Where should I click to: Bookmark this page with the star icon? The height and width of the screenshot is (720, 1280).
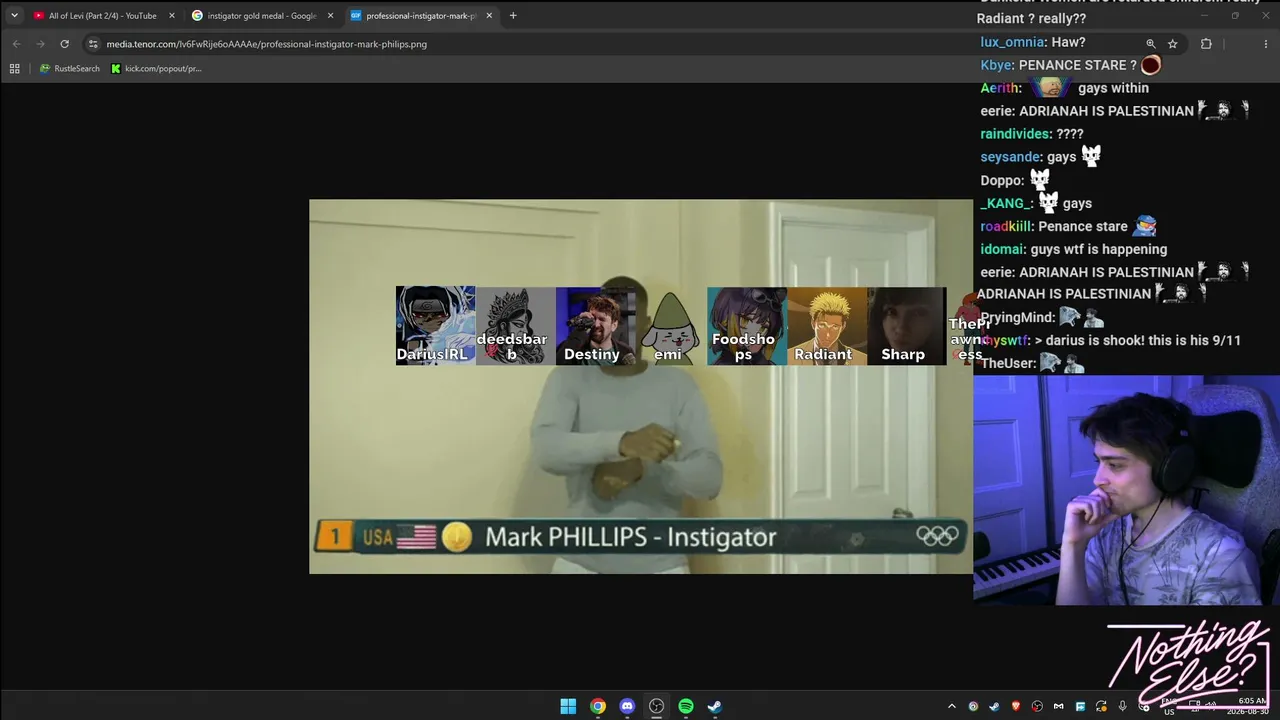pyautogui.click(x=1173, y=44)
